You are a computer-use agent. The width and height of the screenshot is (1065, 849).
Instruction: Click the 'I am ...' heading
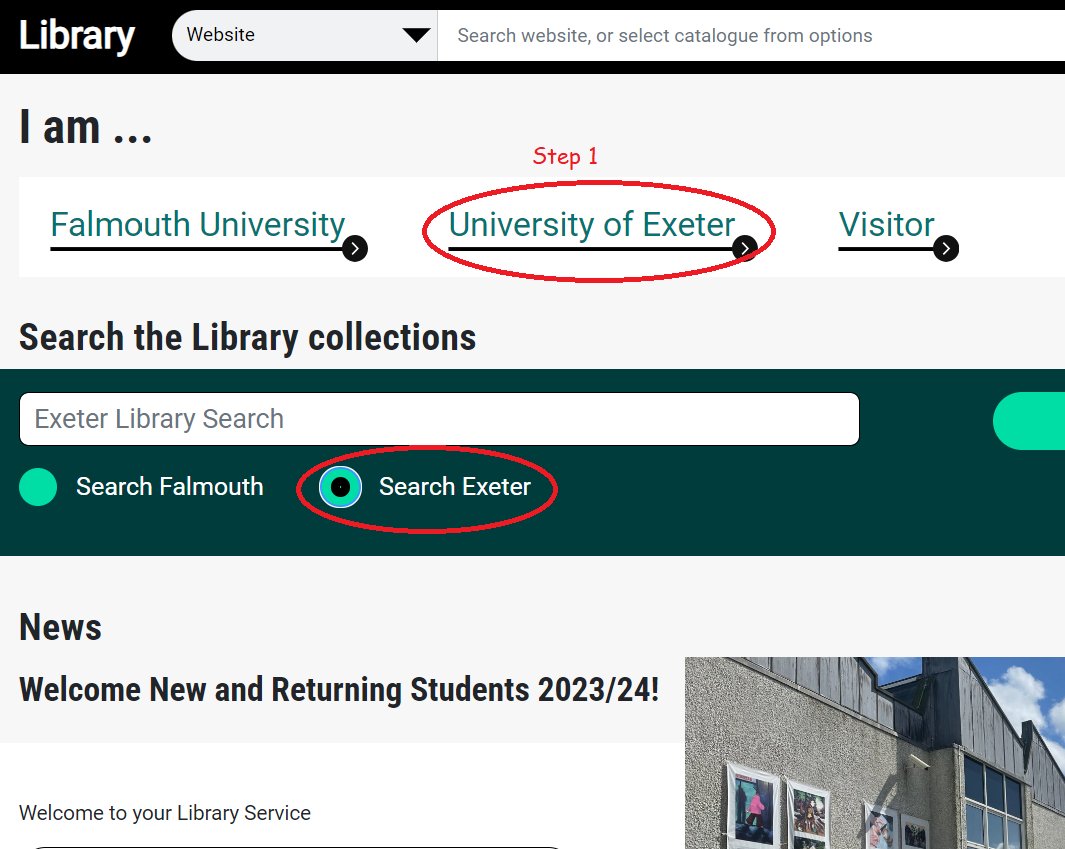[86, 127]
